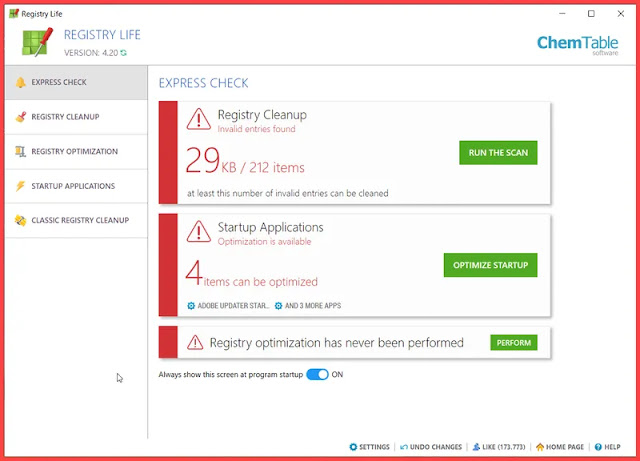The height and width of the screenshot is (461, 640).
Task: Click the Help question mark icon
Action: tap(598, 447)
